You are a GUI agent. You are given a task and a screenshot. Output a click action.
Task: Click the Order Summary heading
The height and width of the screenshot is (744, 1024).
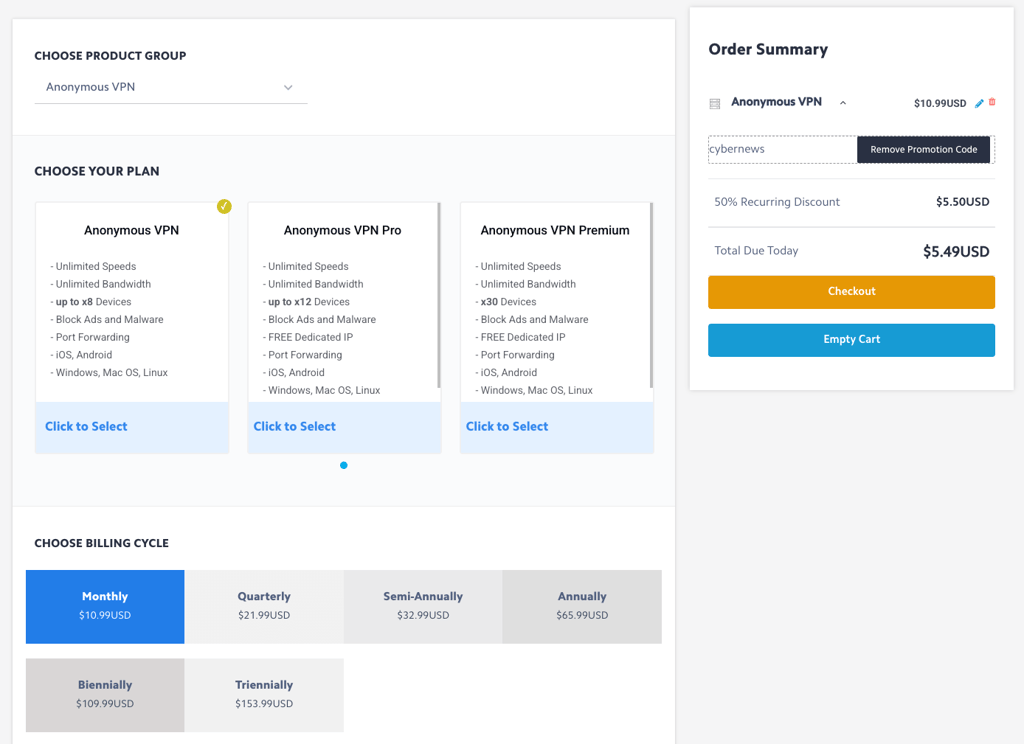click(768, 50)
